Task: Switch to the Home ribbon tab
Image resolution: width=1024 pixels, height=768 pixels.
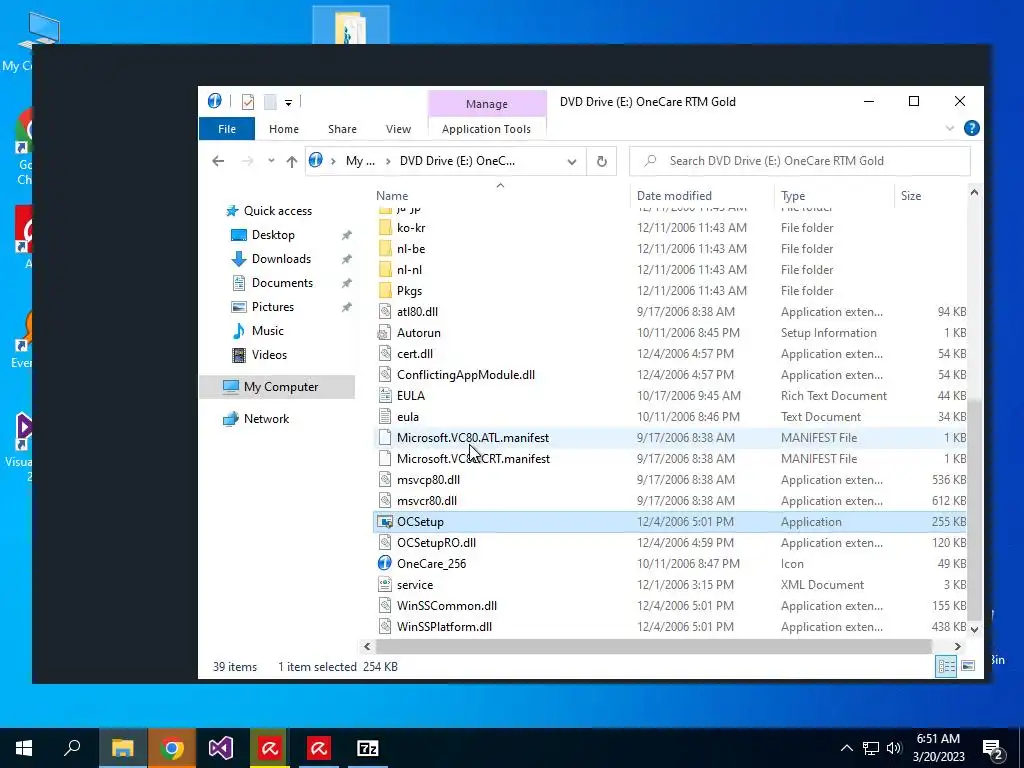Action: [x=283, y=129]
